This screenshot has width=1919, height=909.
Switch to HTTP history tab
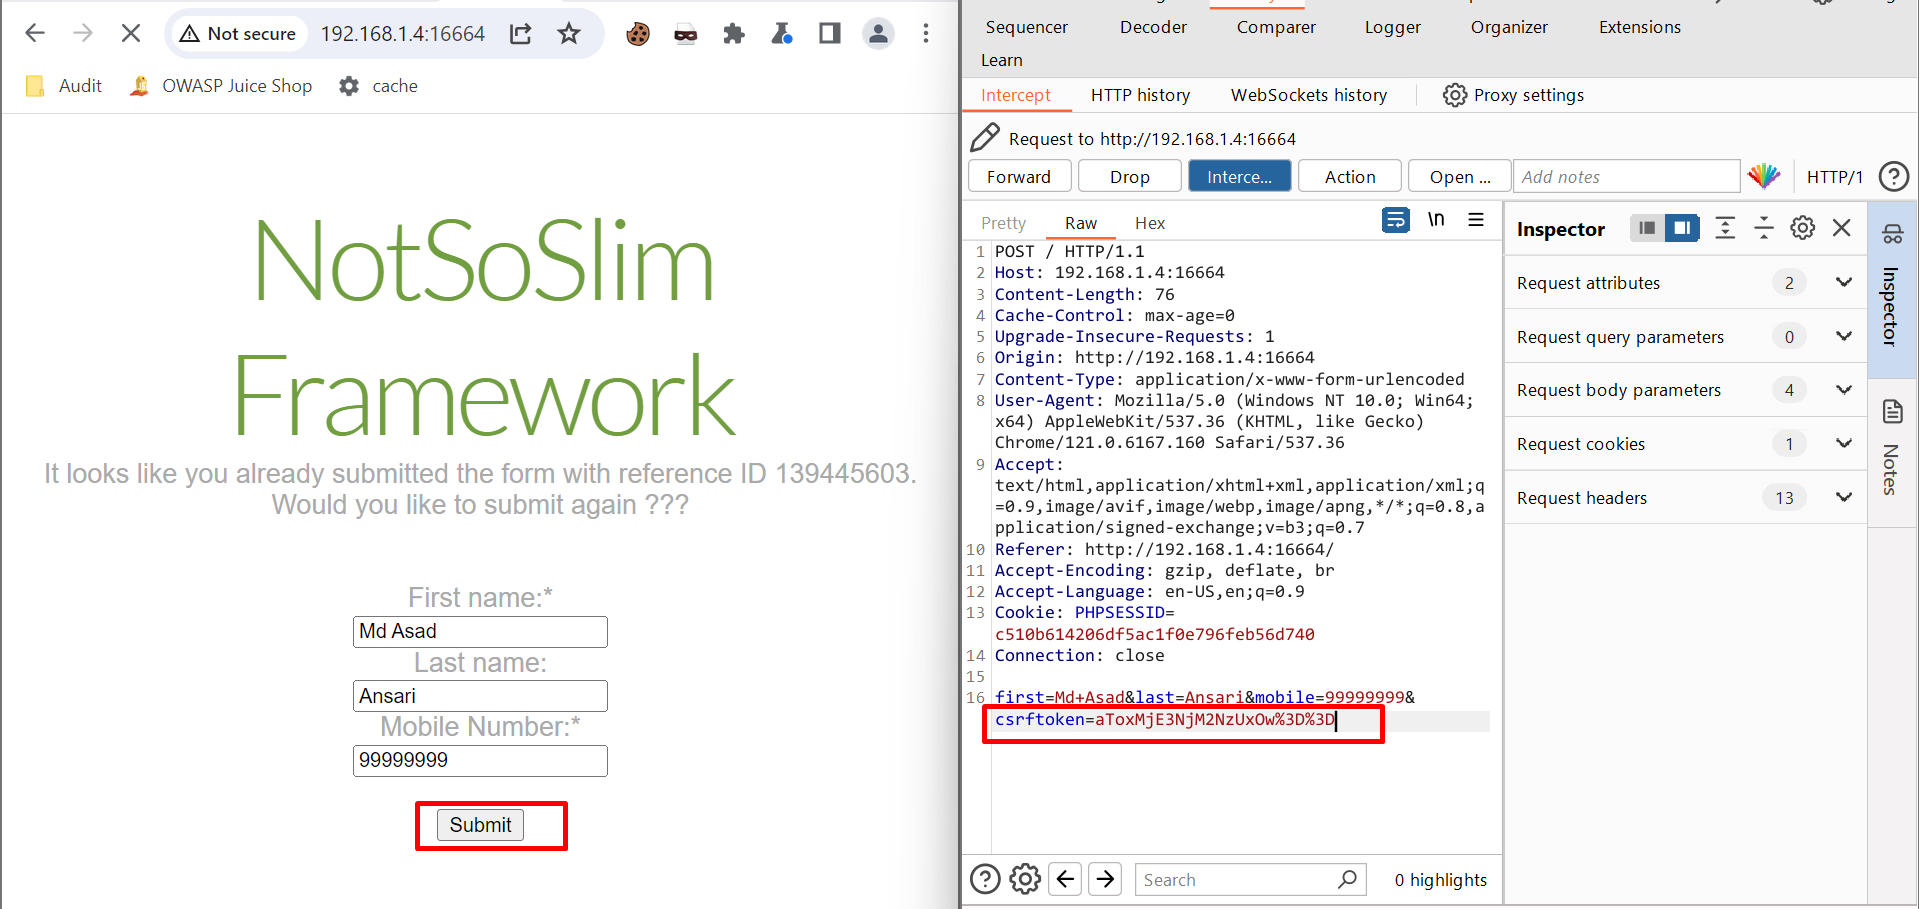click(1140, 95)
